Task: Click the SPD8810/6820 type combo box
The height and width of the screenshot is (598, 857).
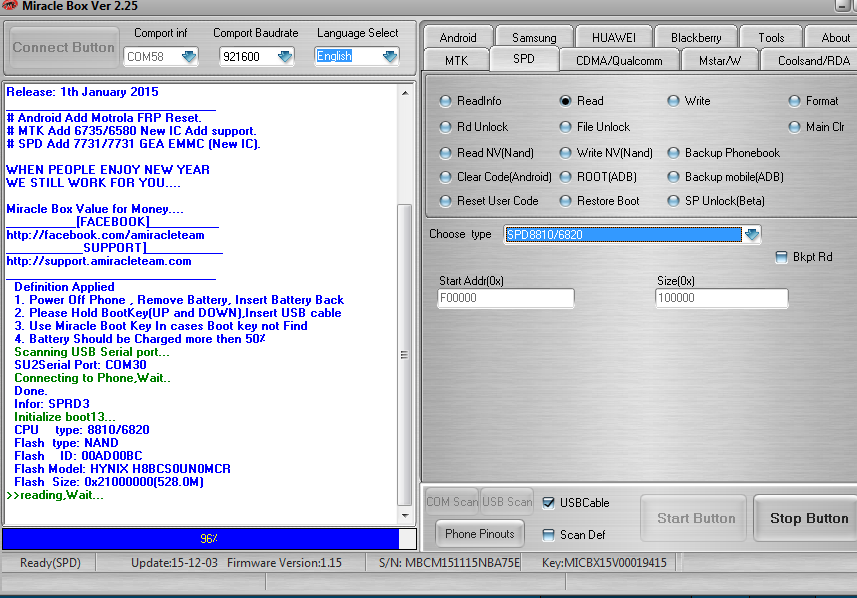Action: [x=632, y=234]
